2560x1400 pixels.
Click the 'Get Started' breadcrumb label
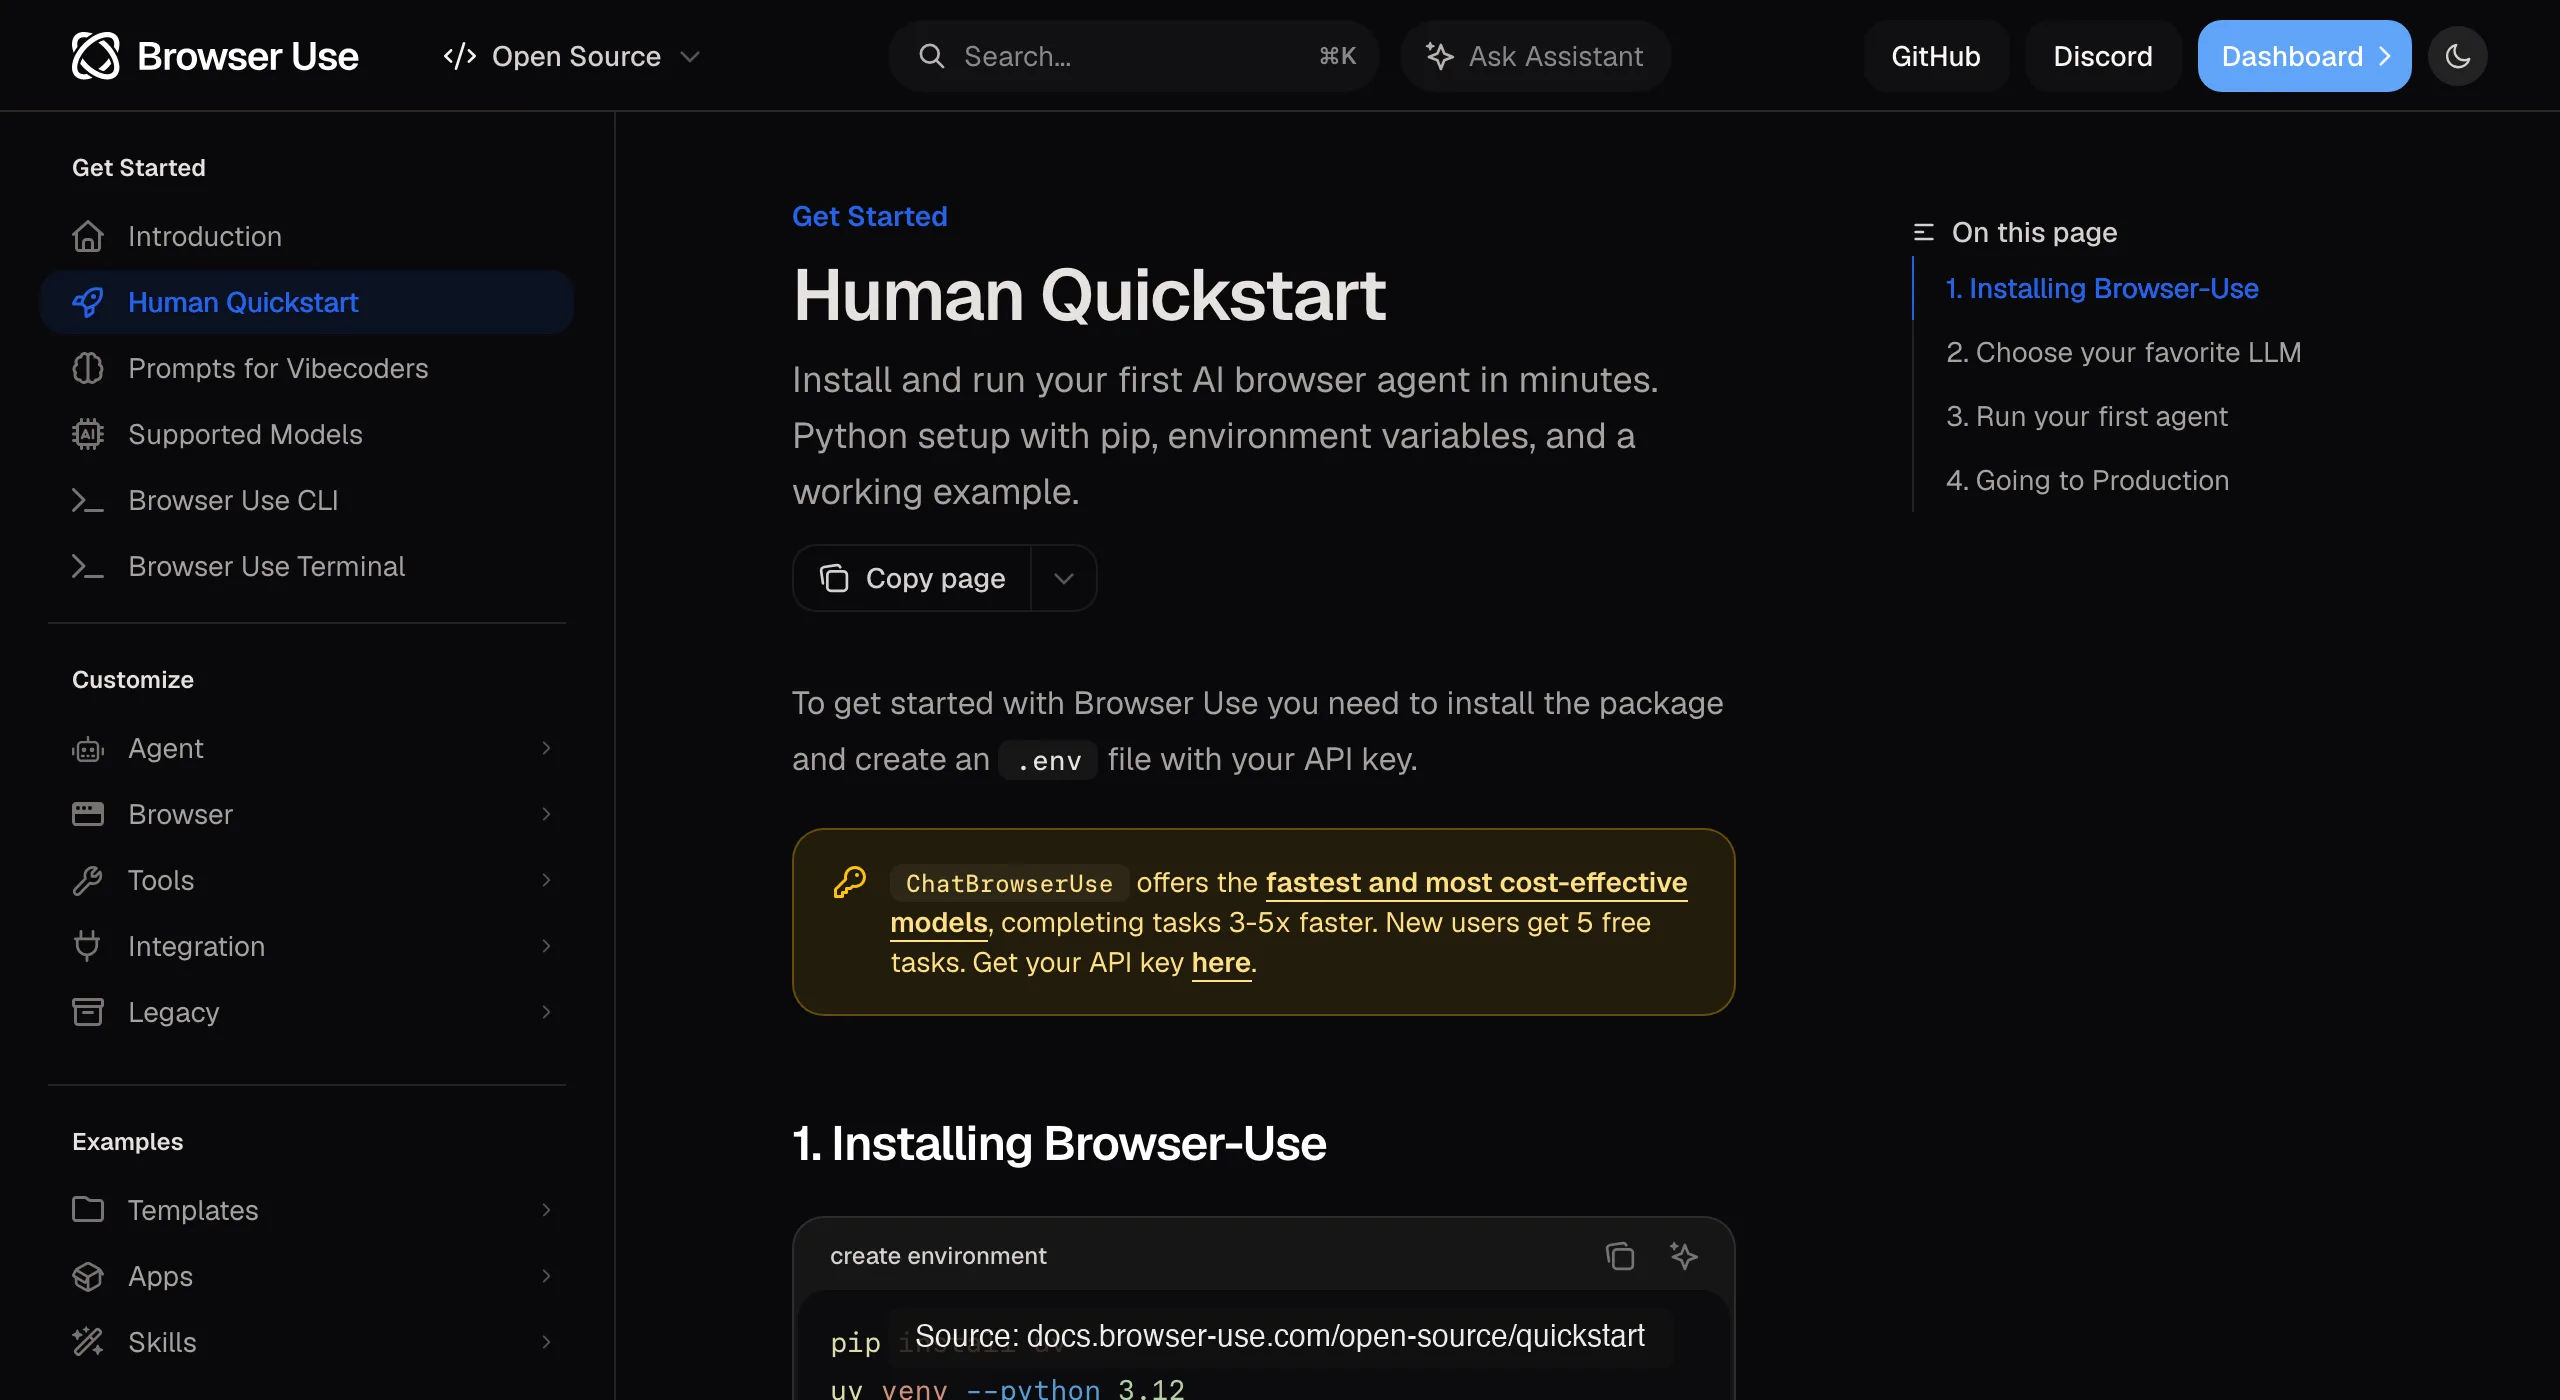870,216
